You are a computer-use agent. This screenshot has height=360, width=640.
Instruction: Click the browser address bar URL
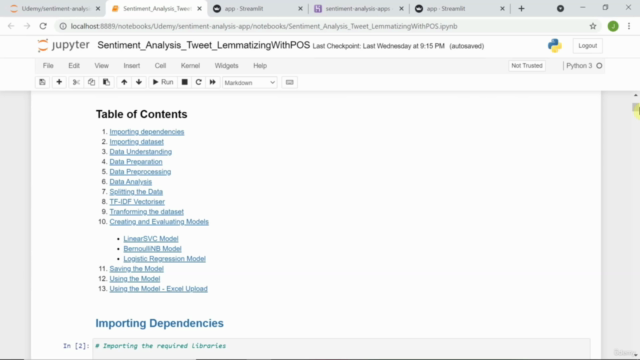[x=264, y=26]
